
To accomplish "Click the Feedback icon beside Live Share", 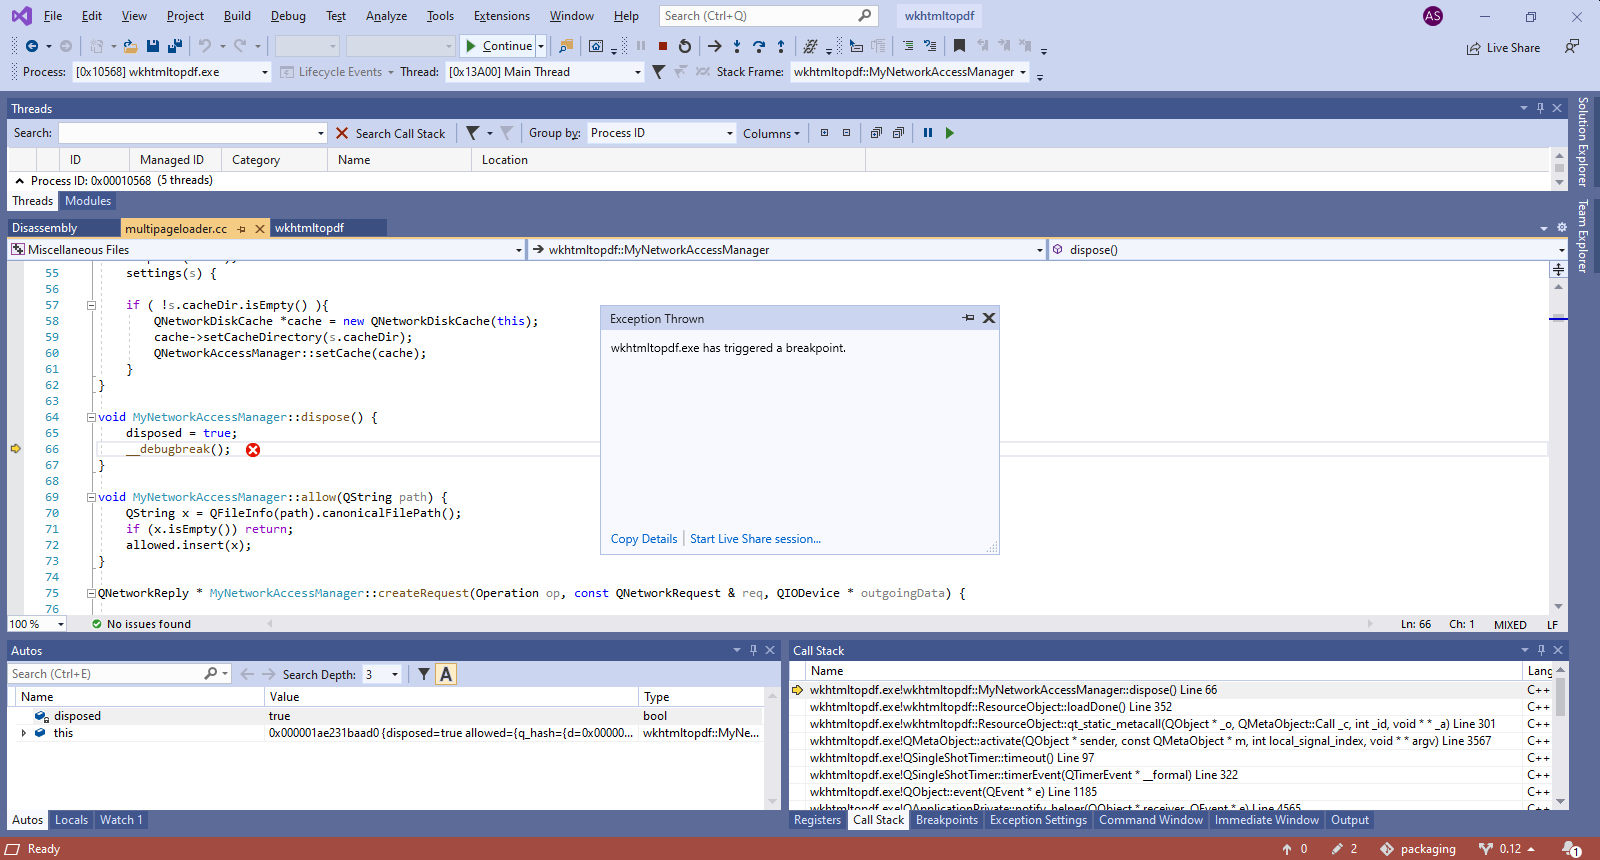I will 1572,47.
